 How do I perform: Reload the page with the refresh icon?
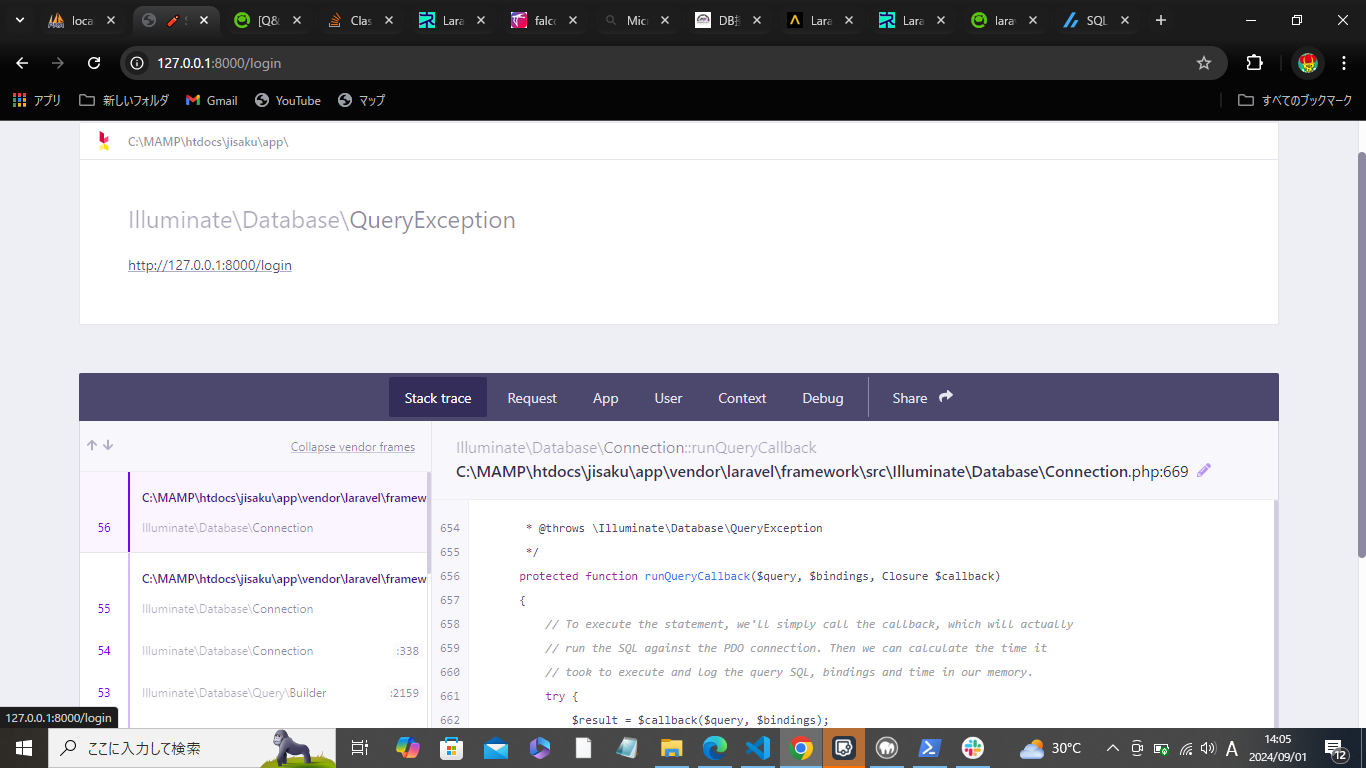coord(94,63)
